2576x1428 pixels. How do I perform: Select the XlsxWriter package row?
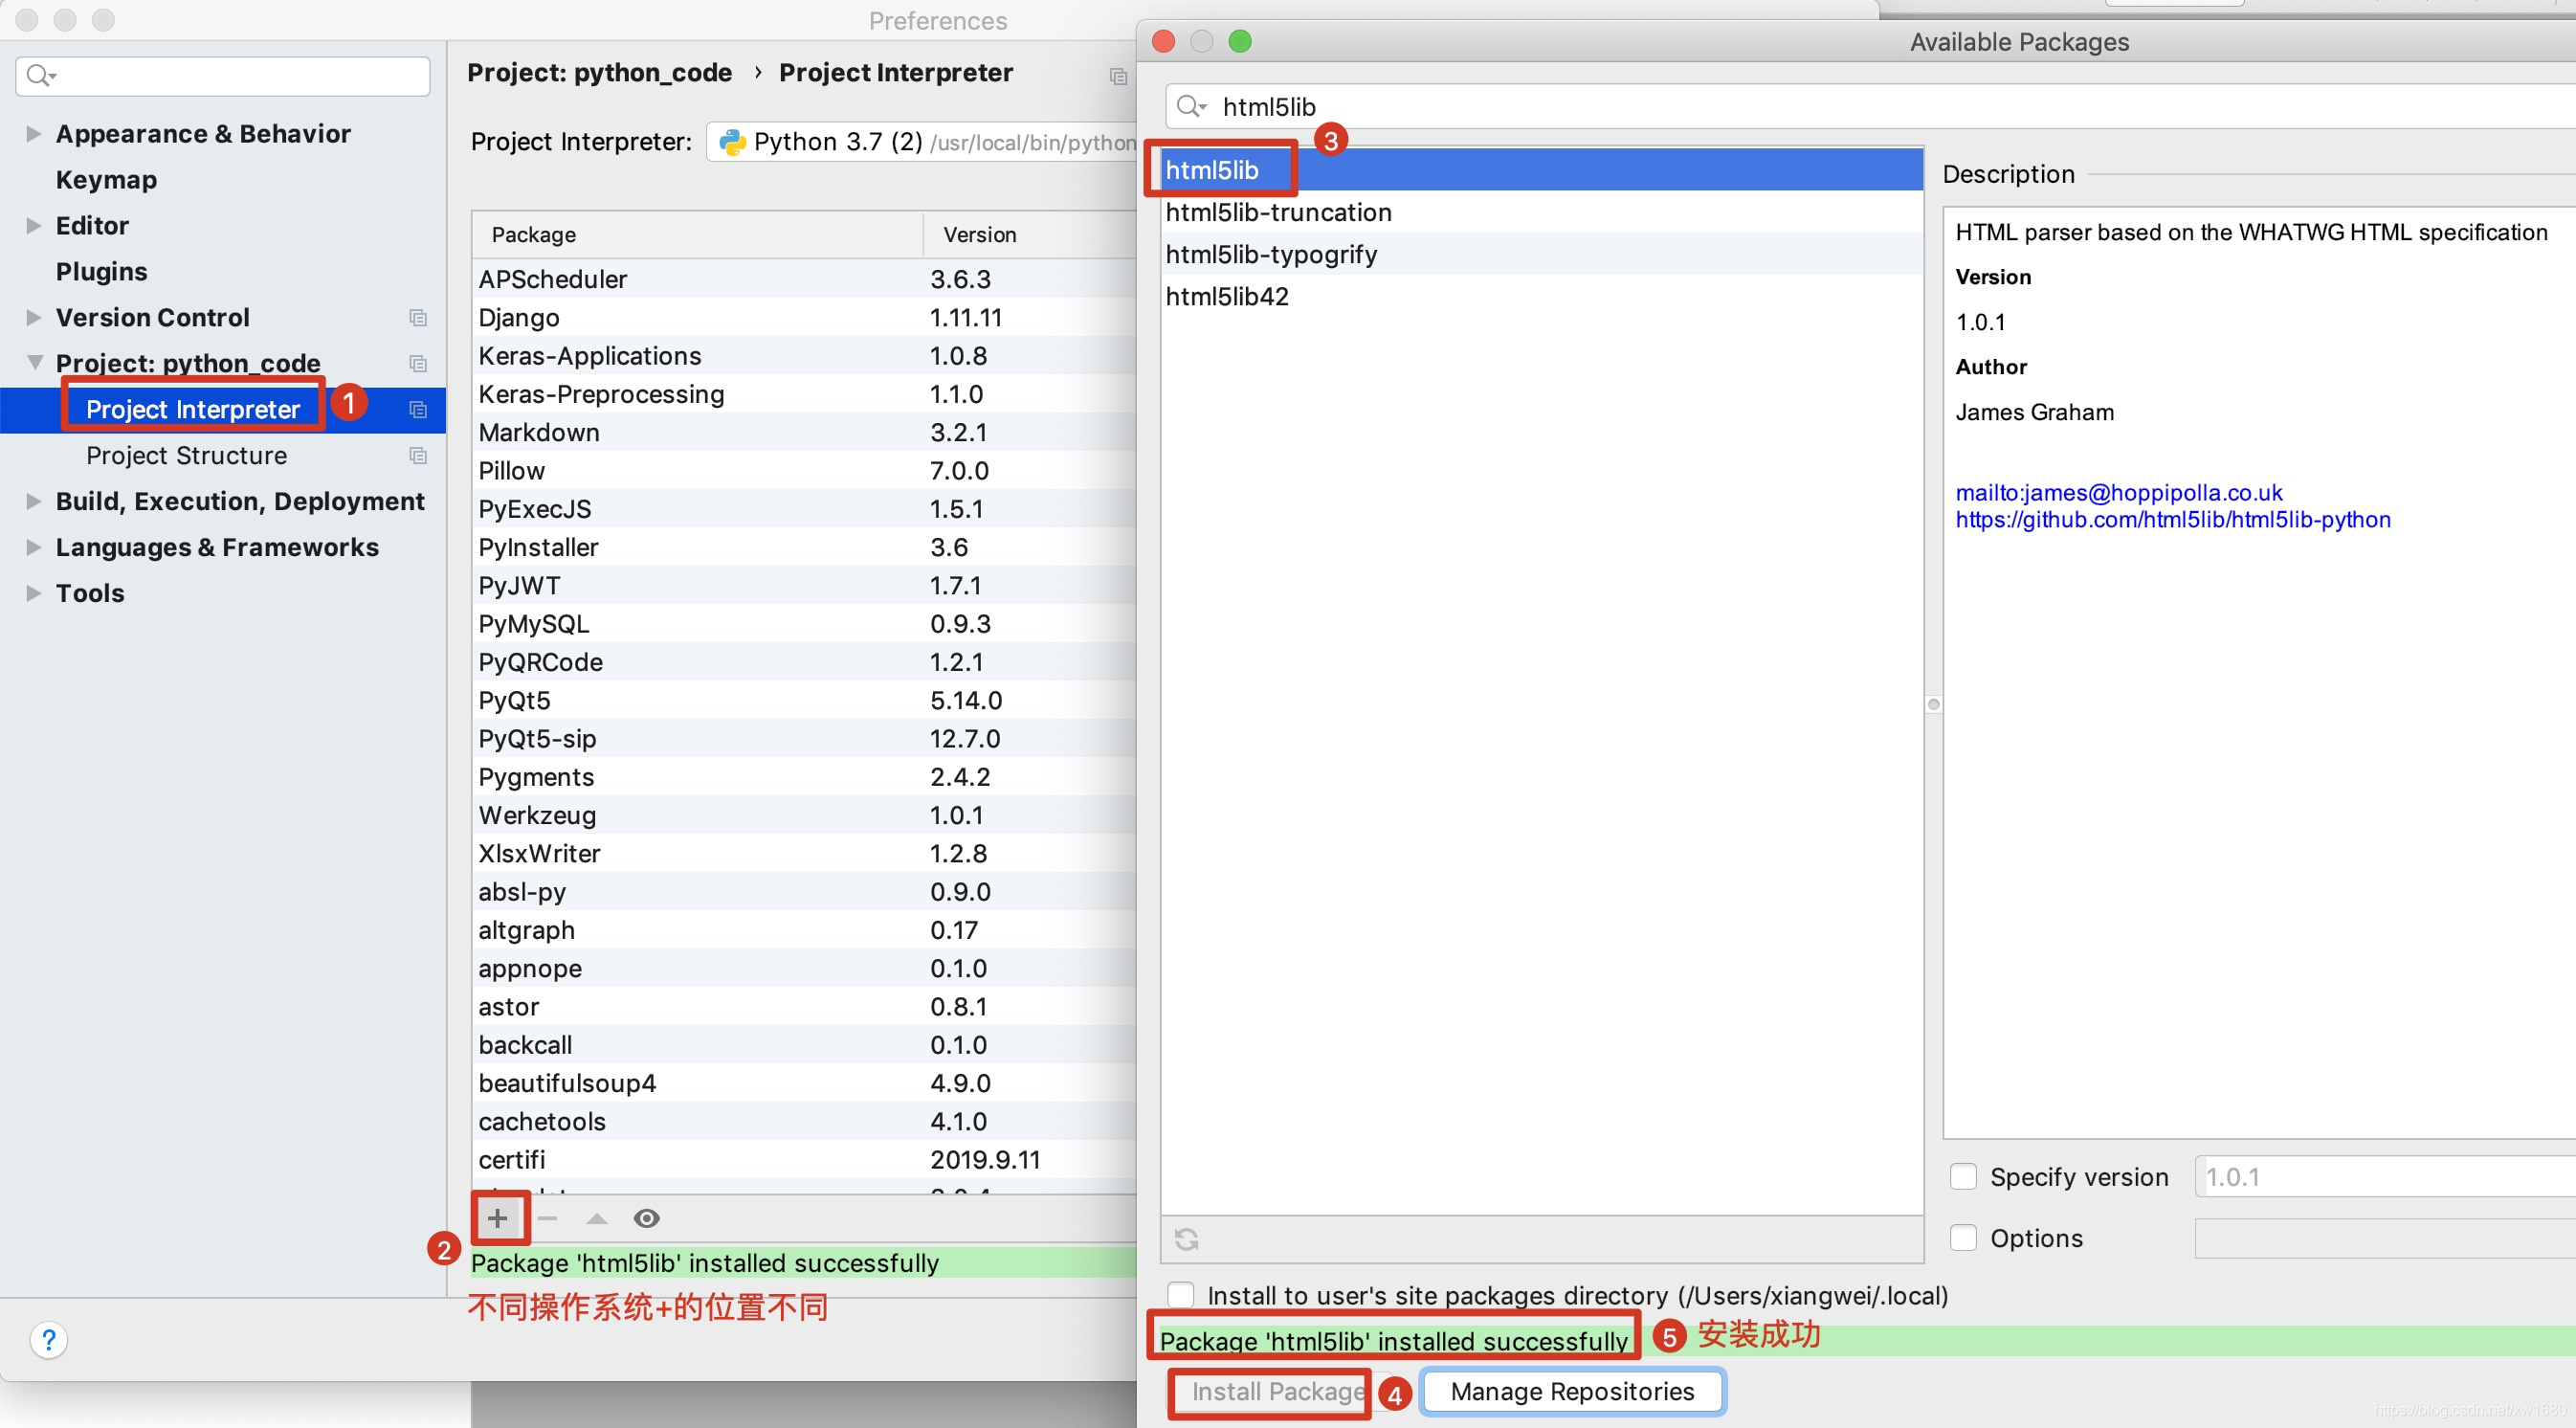click(x=804, y=853)
